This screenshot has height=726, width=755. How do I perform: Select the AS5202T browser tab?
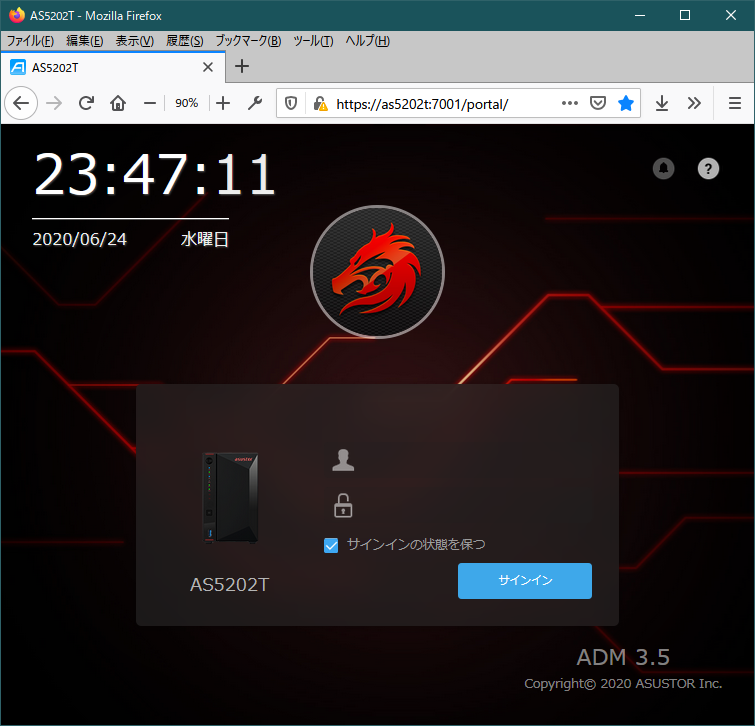pos(113,67)
